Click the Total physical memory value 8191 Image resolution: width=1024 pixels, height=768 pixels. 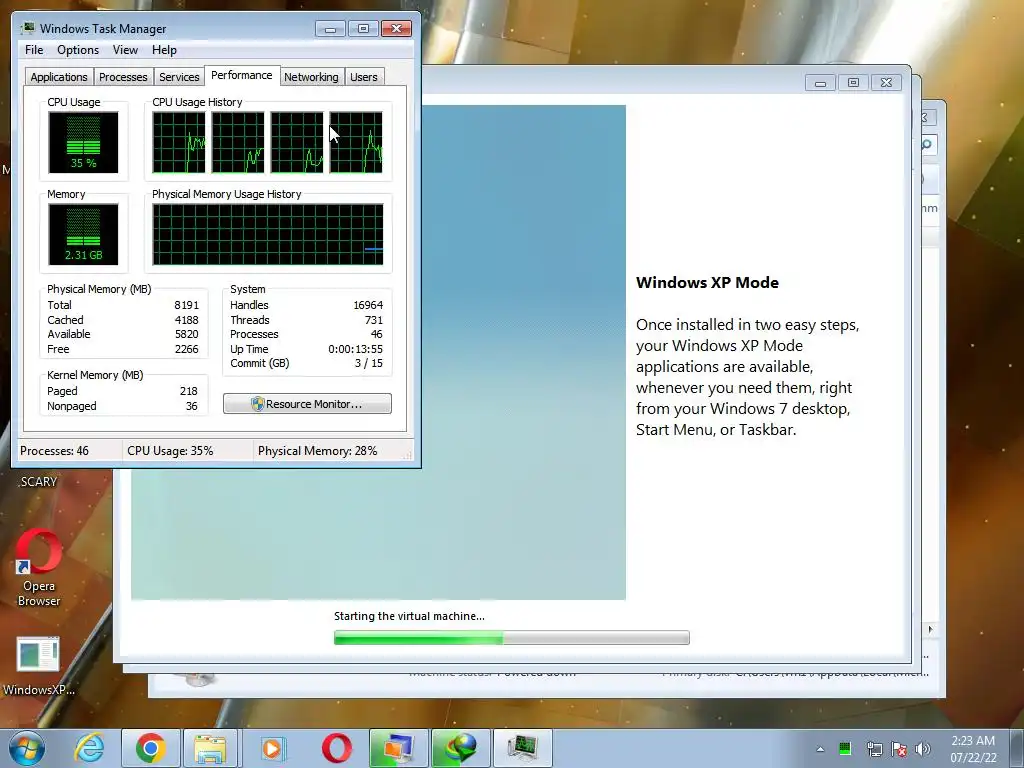click(x=186, y=305)
